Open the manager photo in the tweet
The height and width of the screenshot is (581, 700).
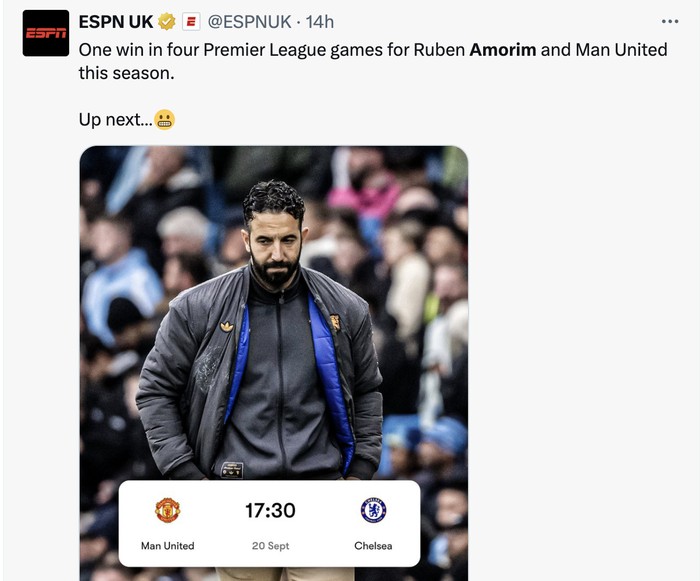274,363
